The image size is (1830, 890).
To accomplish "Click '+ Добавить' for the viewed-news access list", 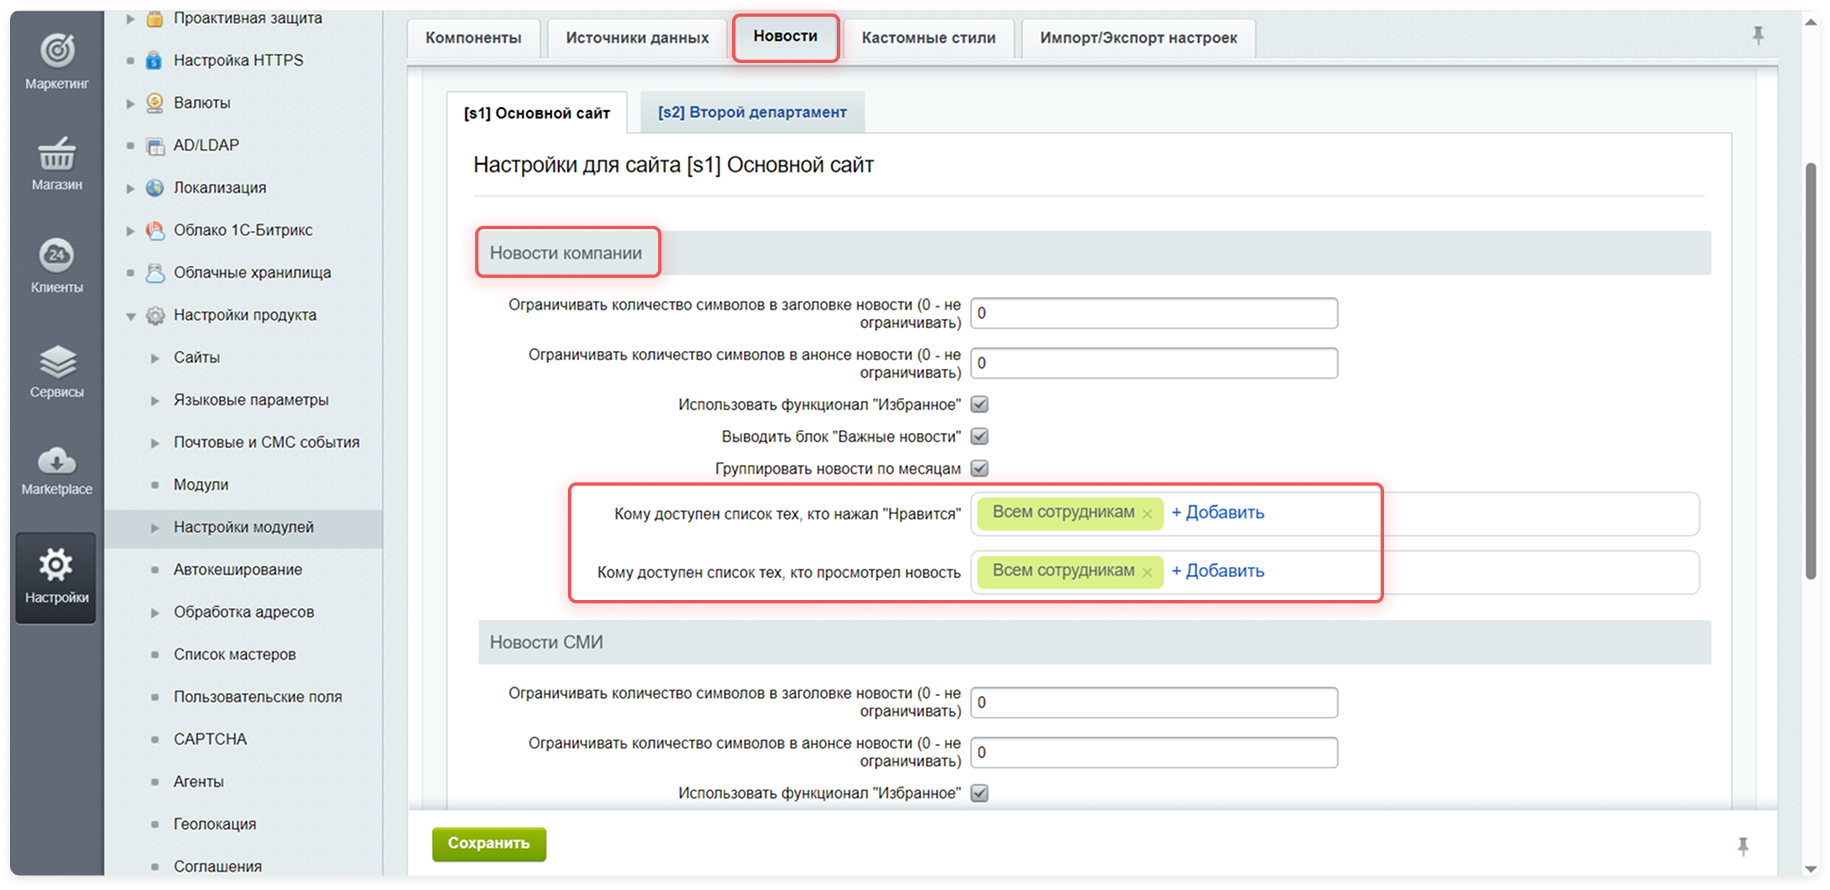I will [1218, 571].
